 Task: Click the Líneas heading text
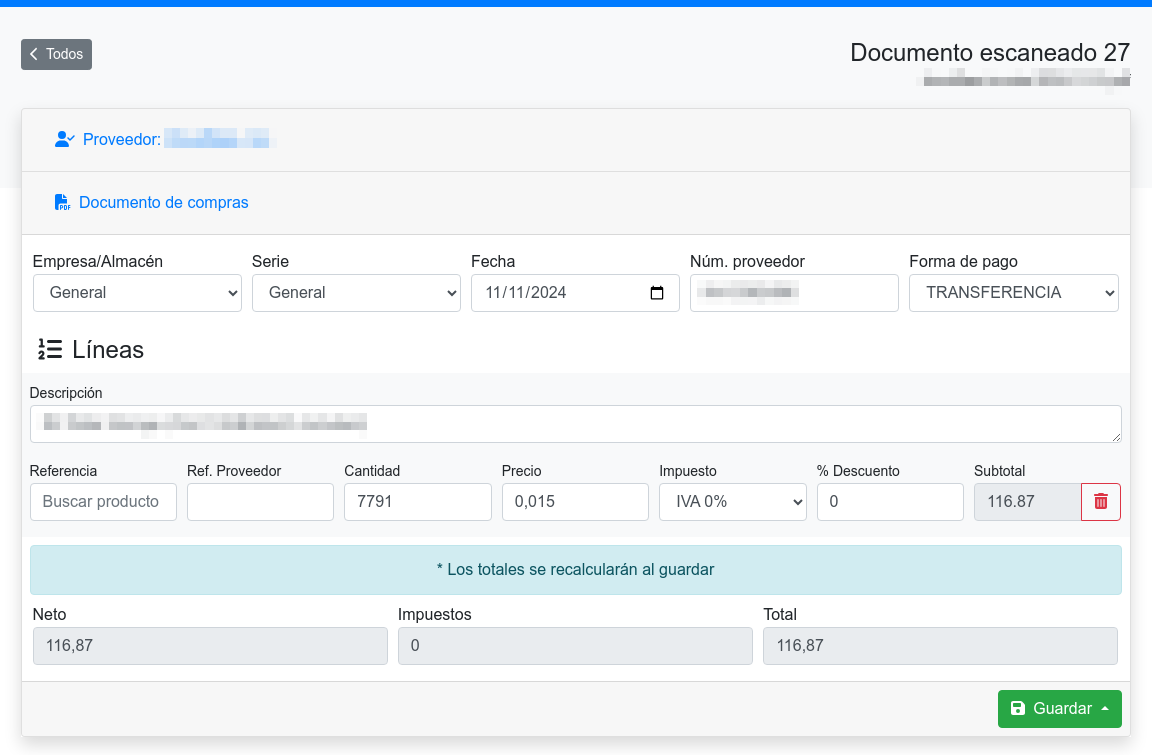pyautogui.click(x=108, y=350)
